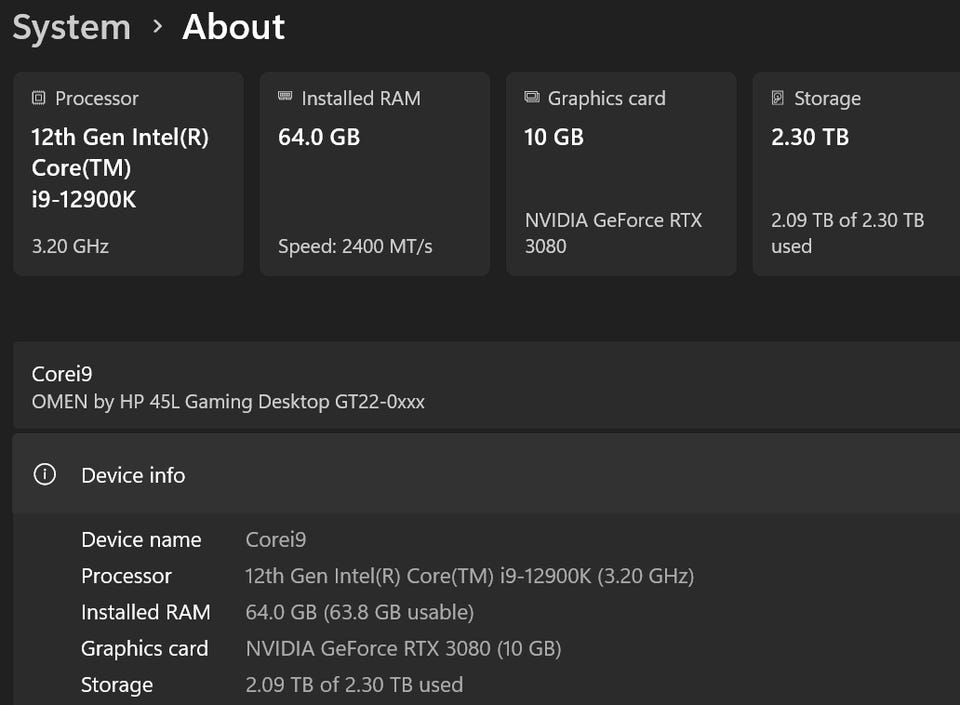
Task: Click the Processor chip icon on card
Action: click(x=39, y=98)
